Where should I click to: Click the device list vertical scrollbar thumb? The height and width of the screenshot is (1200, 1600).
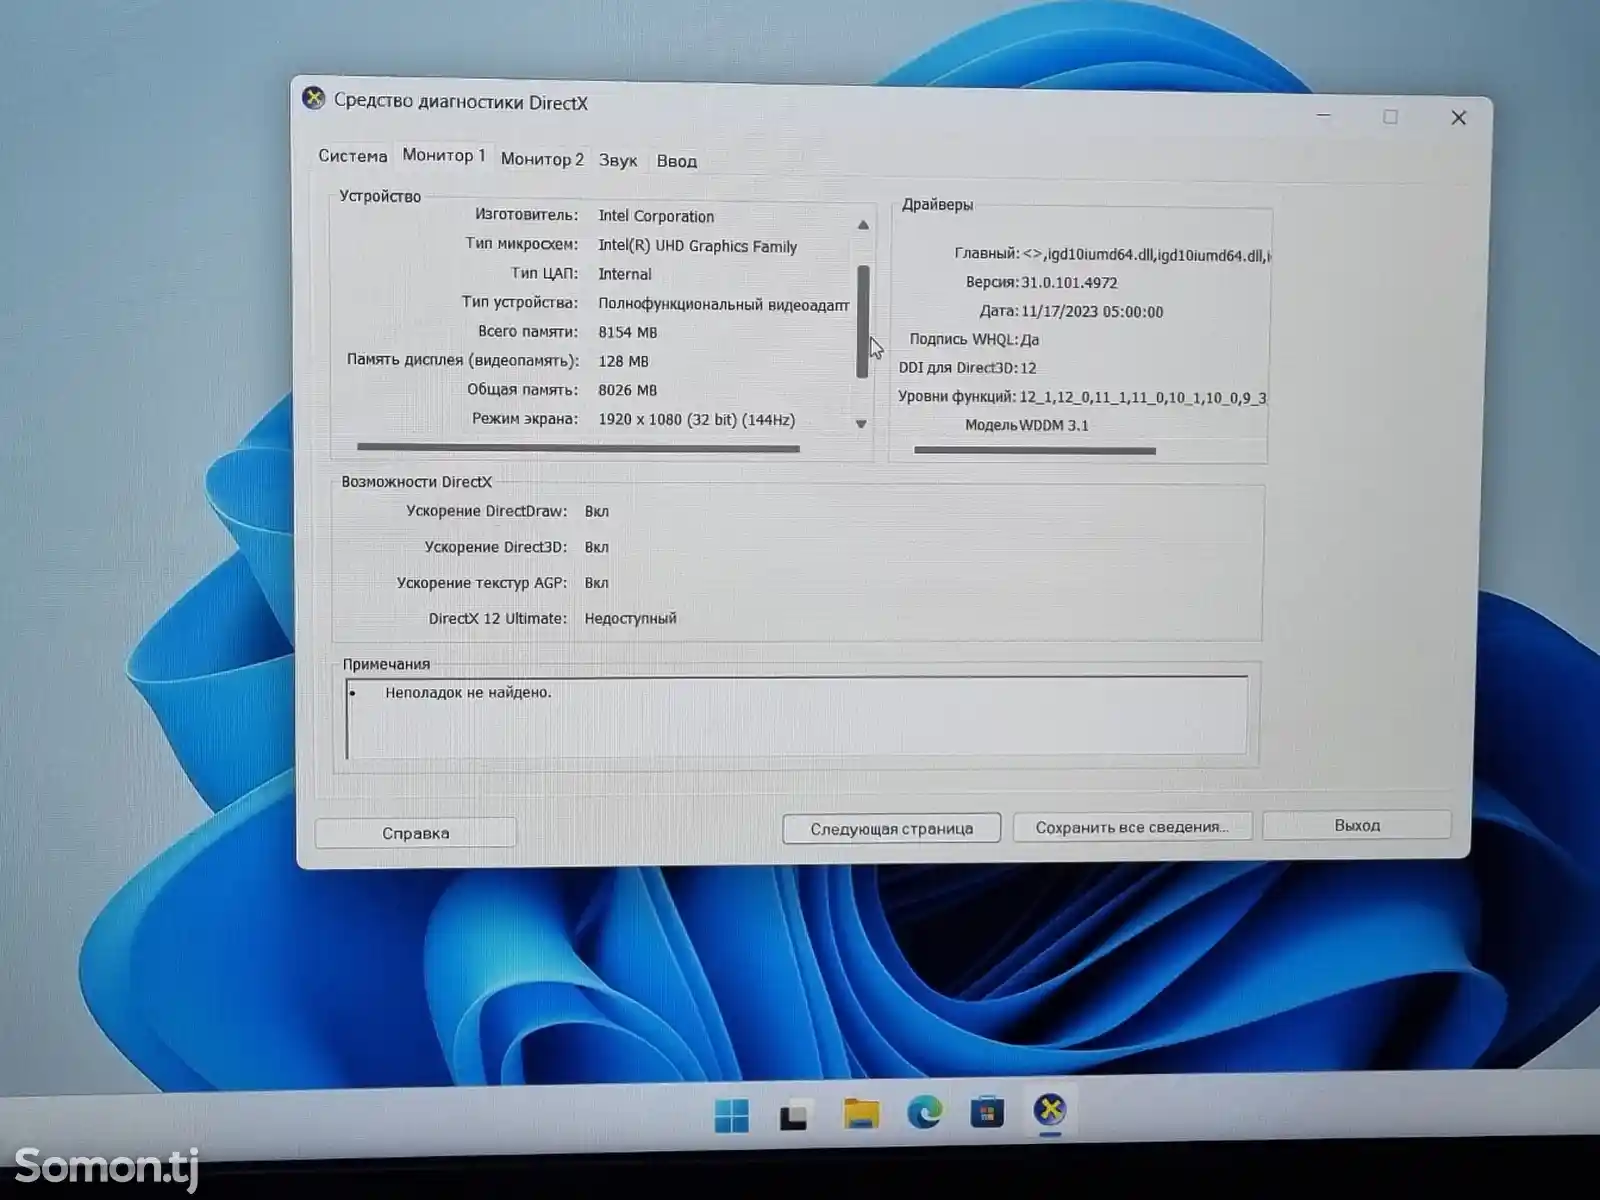pyautogui.click(x=862, y=322)
